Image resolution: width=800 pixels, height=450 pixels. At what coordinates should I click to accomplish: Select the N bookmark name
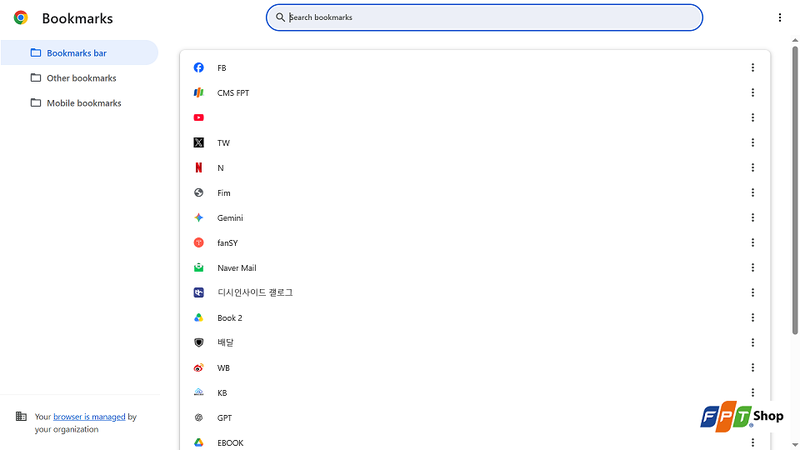(x=220, y=168)
